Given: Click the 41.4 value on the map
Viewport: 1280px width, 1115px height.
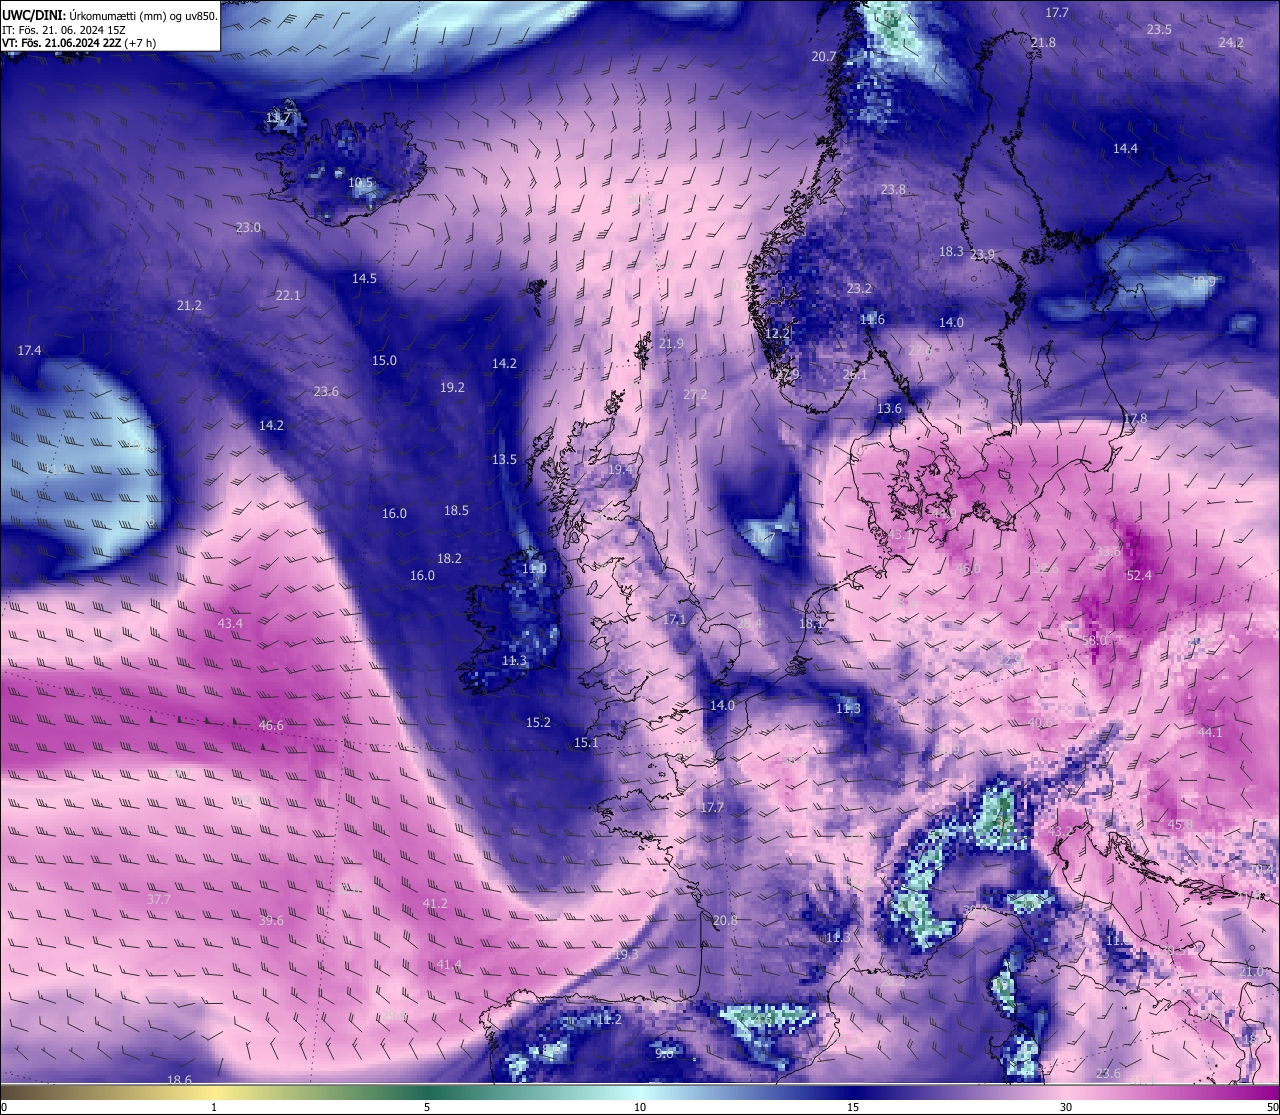Looking at the screenshot, I should (450, 964).
